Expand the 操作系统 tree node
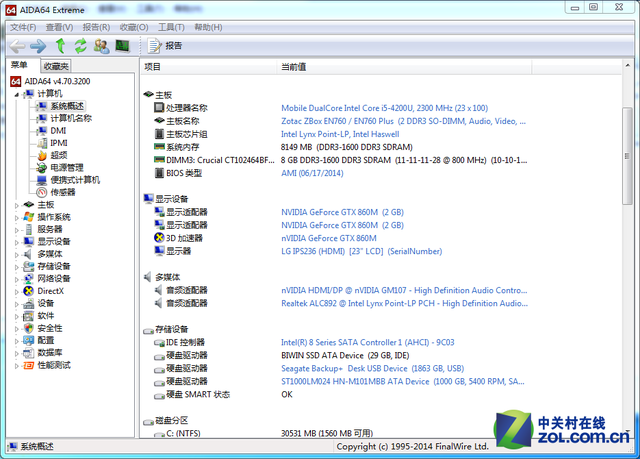 click(17, 218)
